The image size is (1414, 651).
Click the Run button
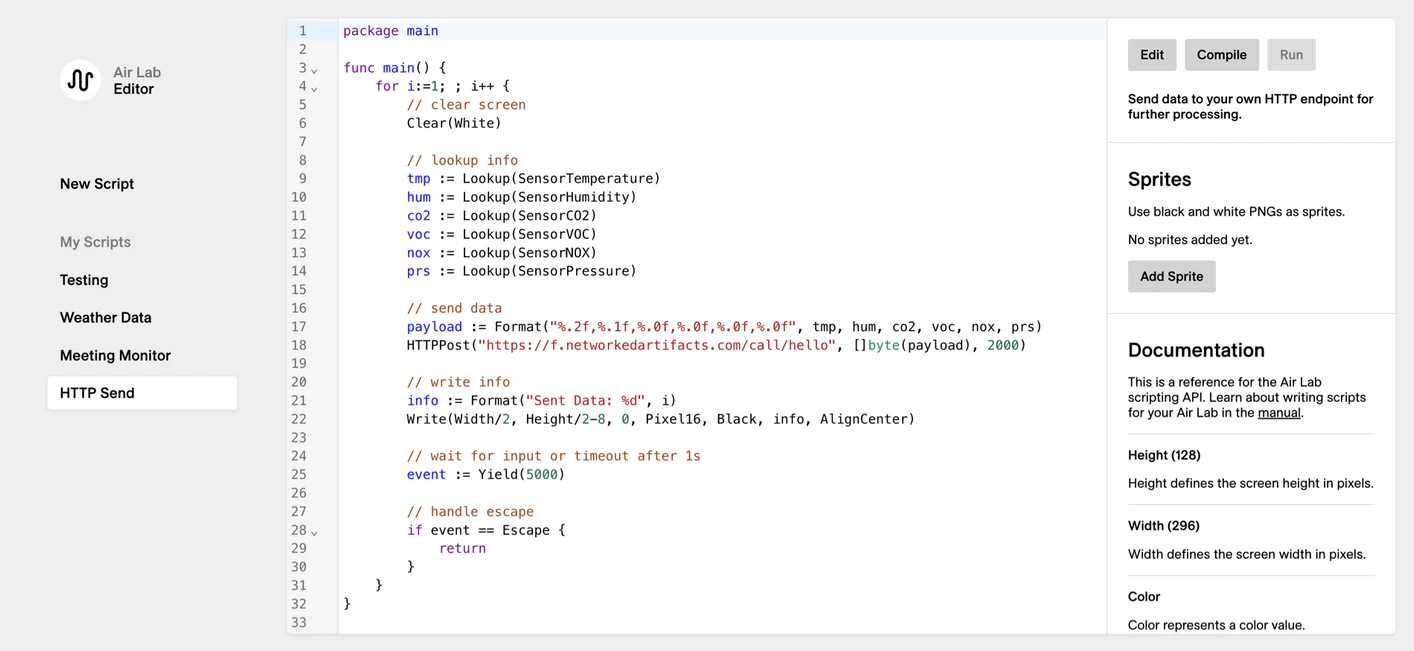[x=1291, y=55]
